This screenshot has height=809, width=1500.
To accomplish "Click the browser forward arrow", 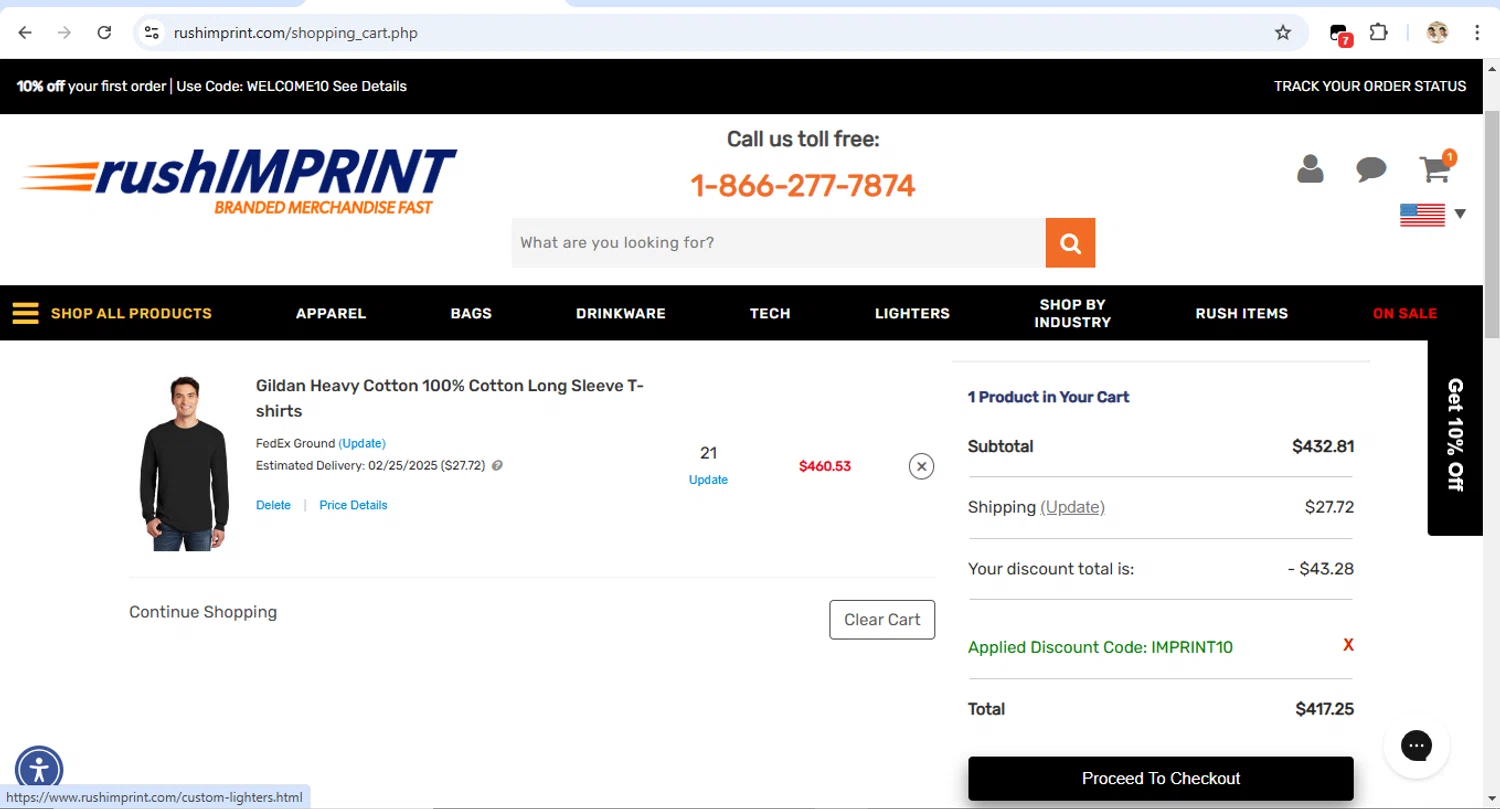I will (64, 33).
